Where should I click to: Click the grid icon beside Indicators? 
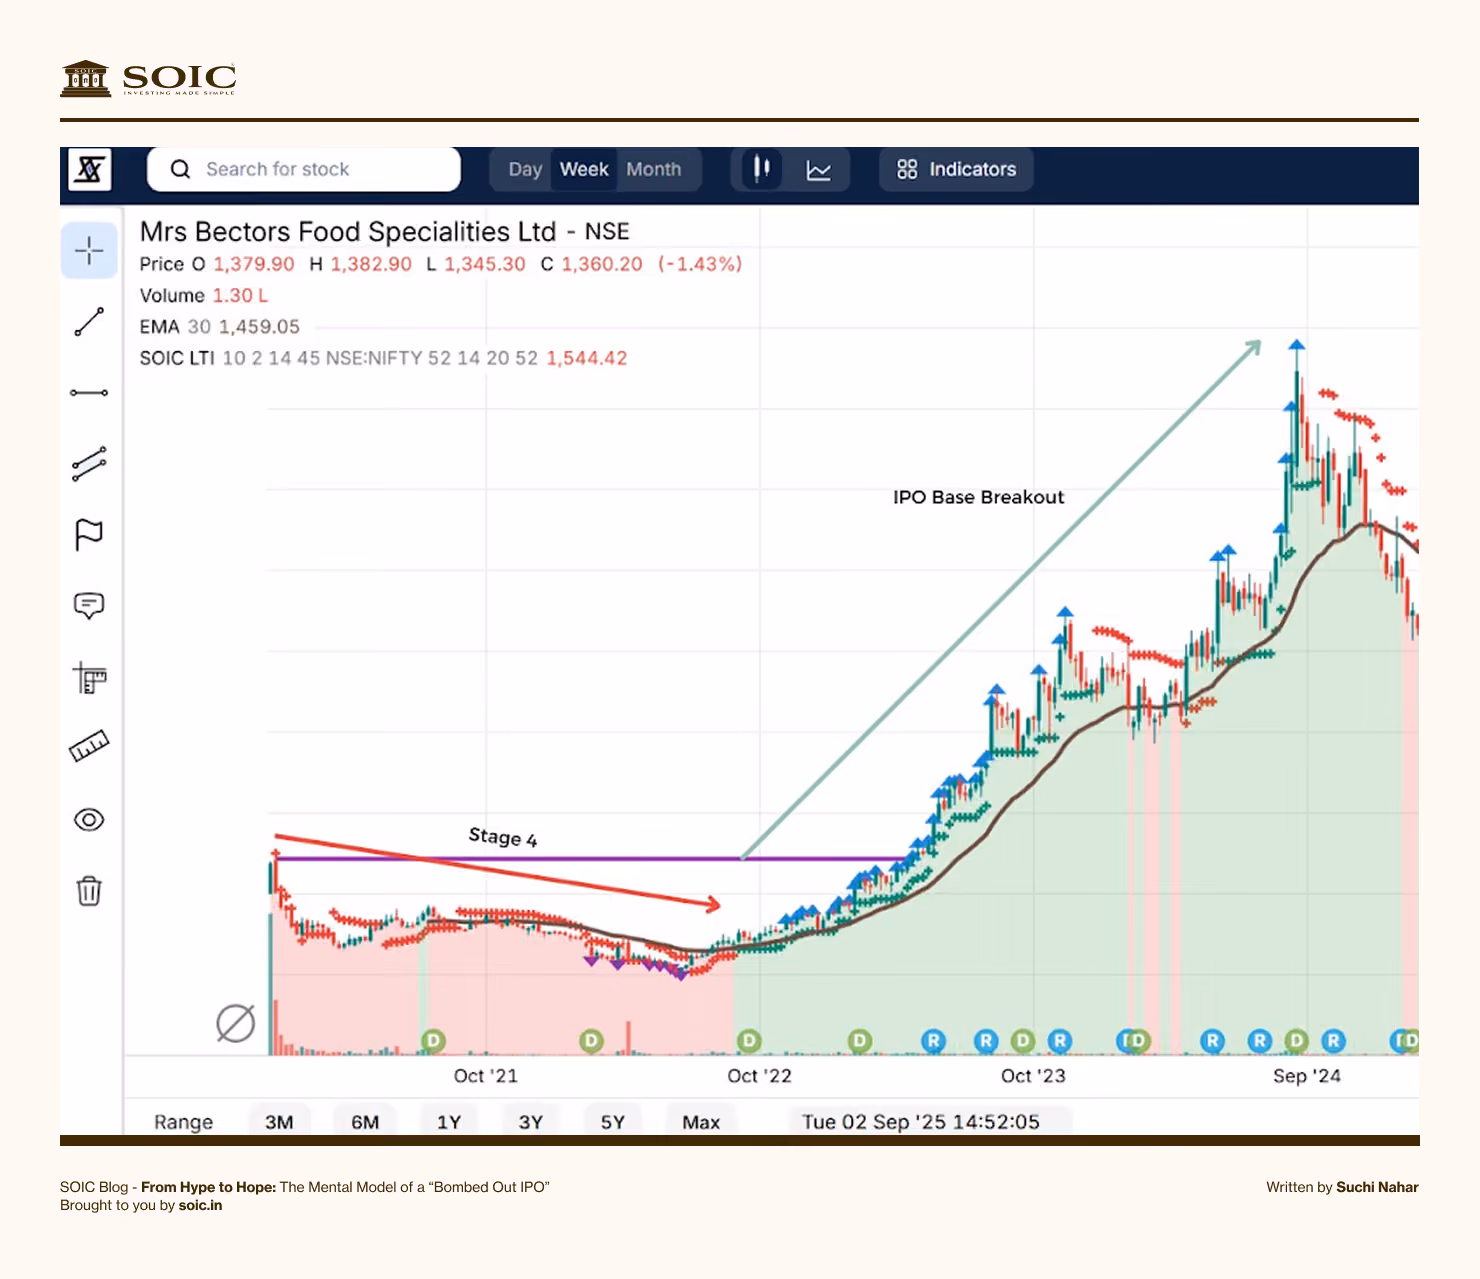(907, 169)
